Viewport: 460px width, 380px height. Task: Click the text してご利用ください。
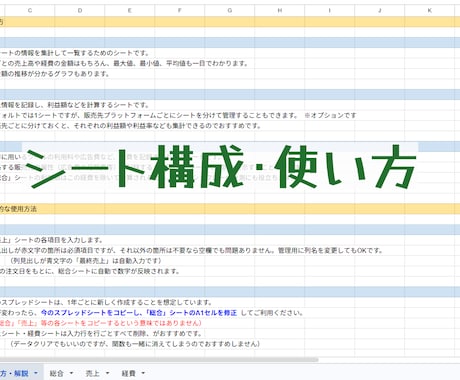tap(272, 313)
